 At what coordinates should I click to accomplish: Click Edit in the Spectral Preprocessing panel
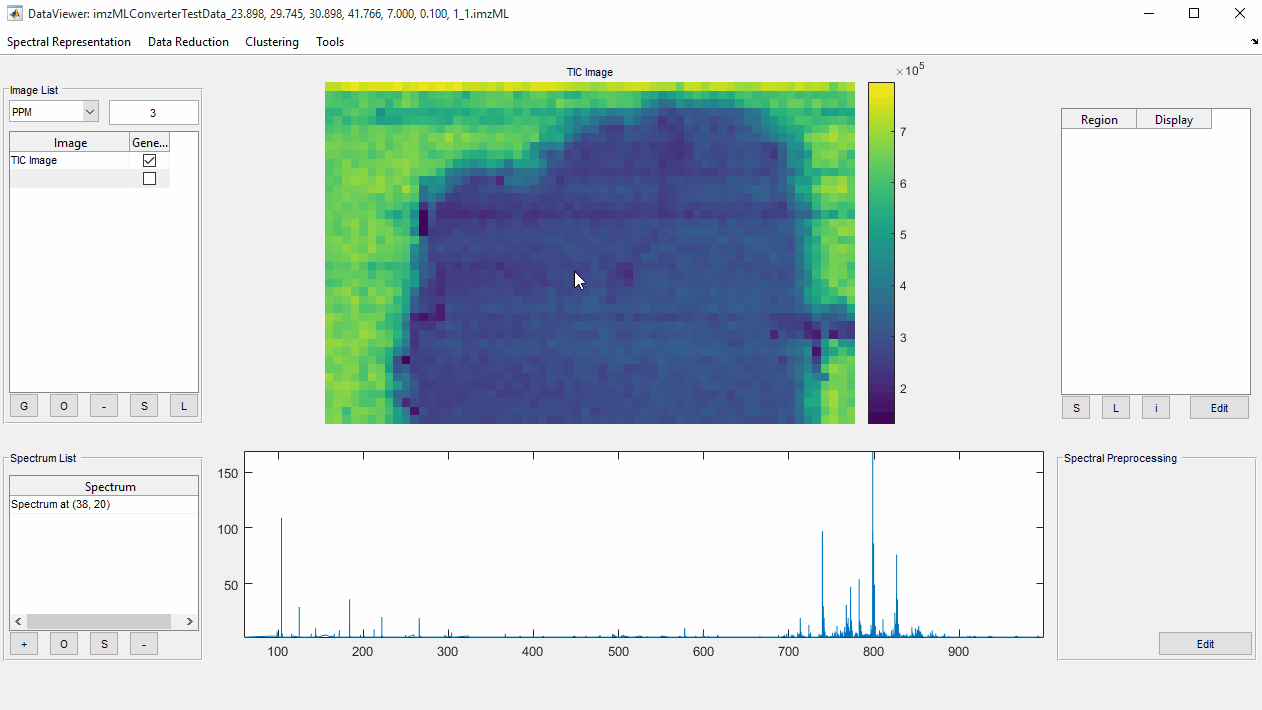point(1205,643)
